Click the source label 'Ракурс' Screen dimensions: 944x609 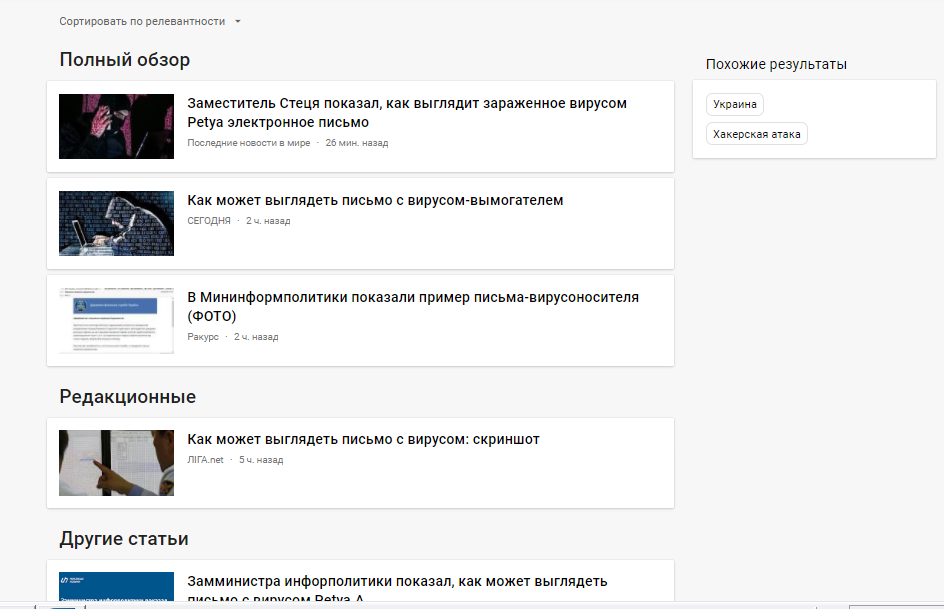click(203, 337)
